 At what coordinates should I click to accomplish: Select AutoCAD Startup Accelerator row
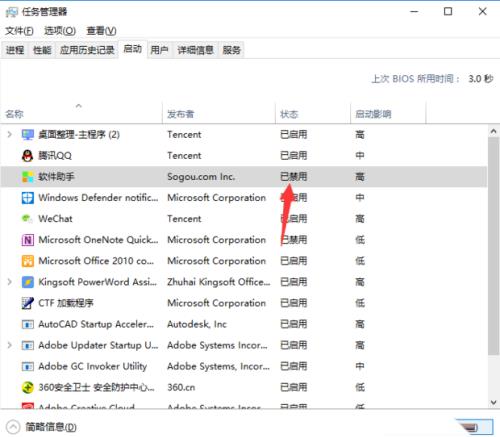point(244,324)
